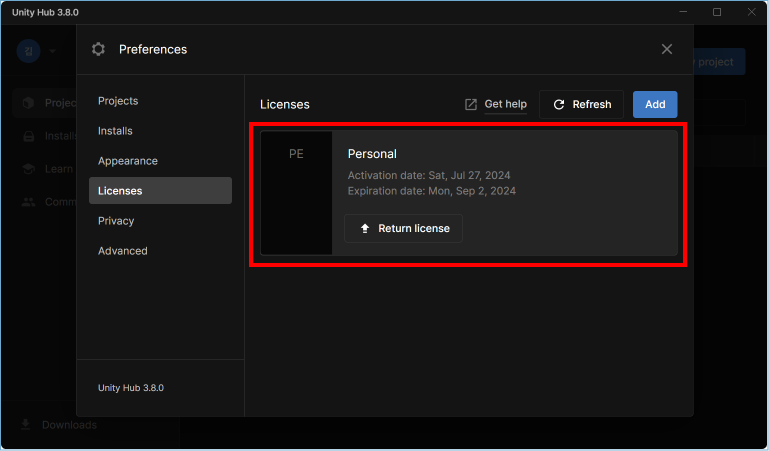Select the Licenses preferences tab
Screen dimensions: 769x451
coord(160,191)
